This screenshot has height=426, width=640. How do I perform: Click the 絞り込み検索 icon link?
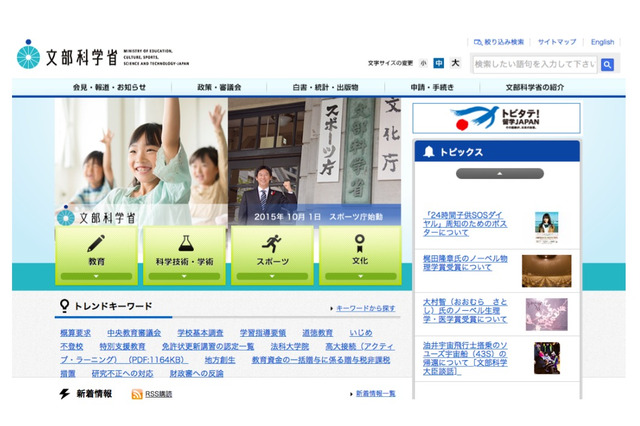point(498,42)
